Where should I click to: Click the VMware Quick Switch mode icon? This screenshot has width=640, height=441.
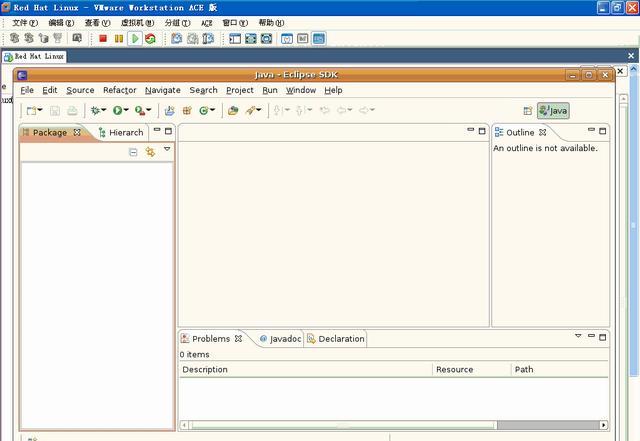[266, 39]
